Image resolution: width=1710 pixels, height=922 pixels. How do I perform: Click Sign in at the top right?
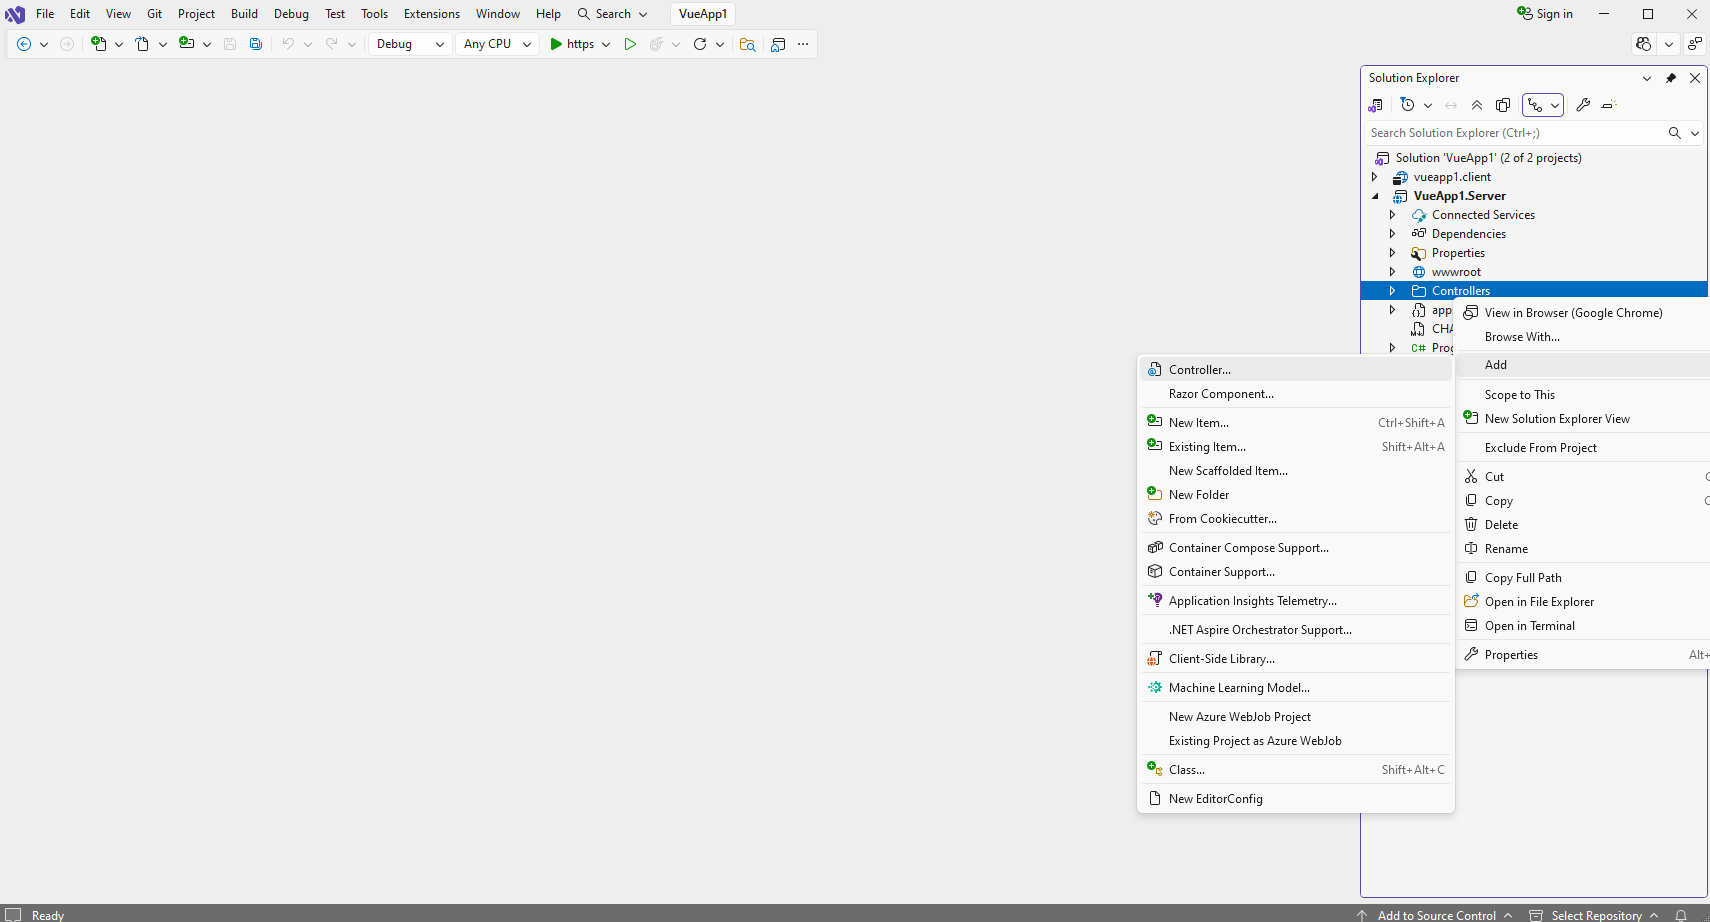tap(1545, 14)
